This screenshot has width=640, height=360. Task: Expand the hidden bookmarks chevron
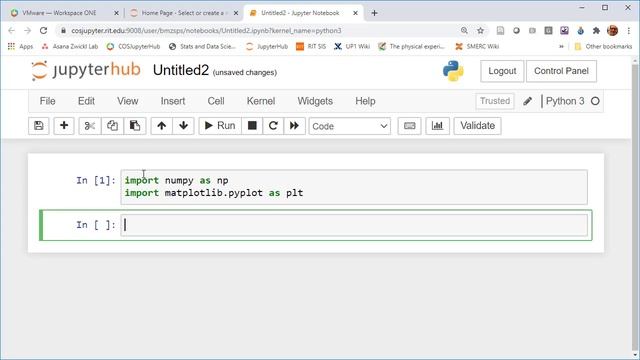(561, 47)
